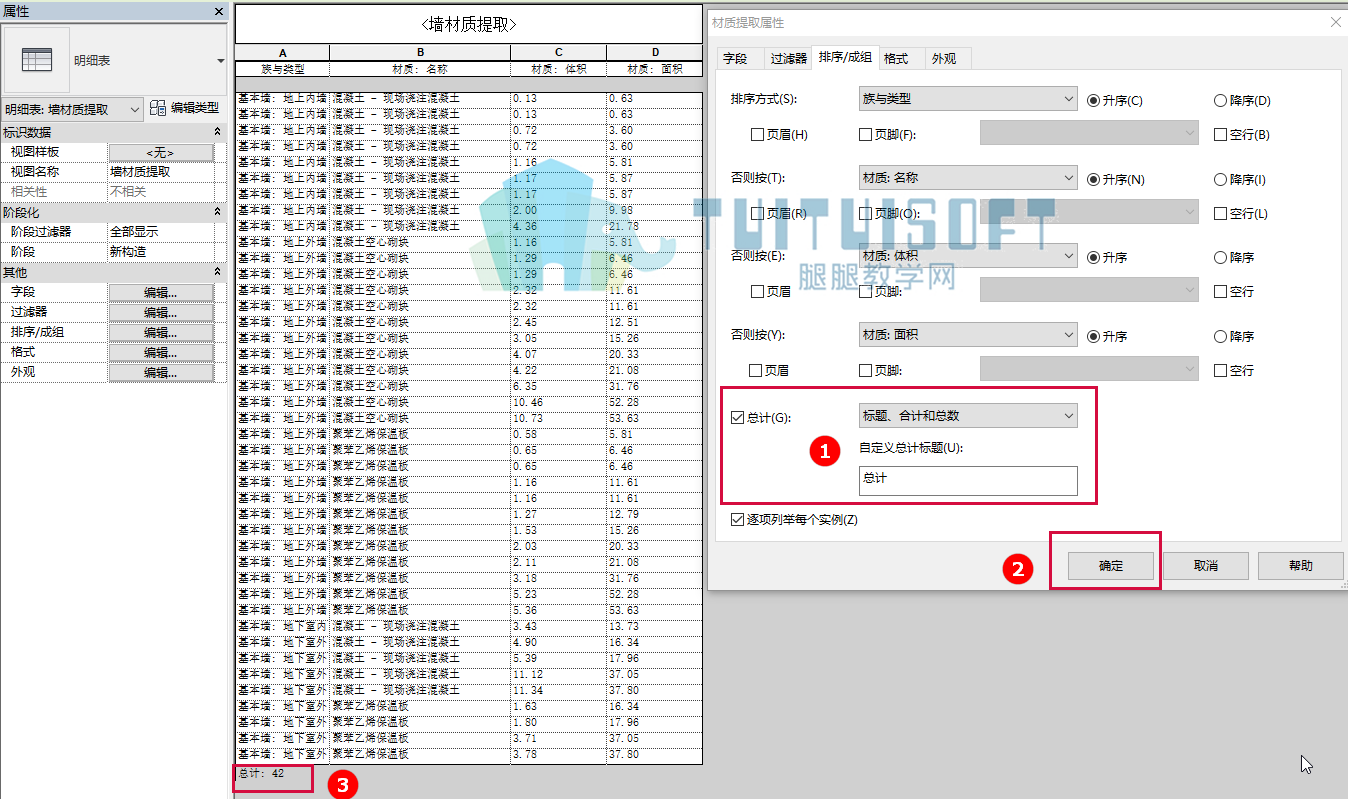Click 编辑 button for 字段
The width and height of the screenshot is (1348, 799).
coord(161,292)
